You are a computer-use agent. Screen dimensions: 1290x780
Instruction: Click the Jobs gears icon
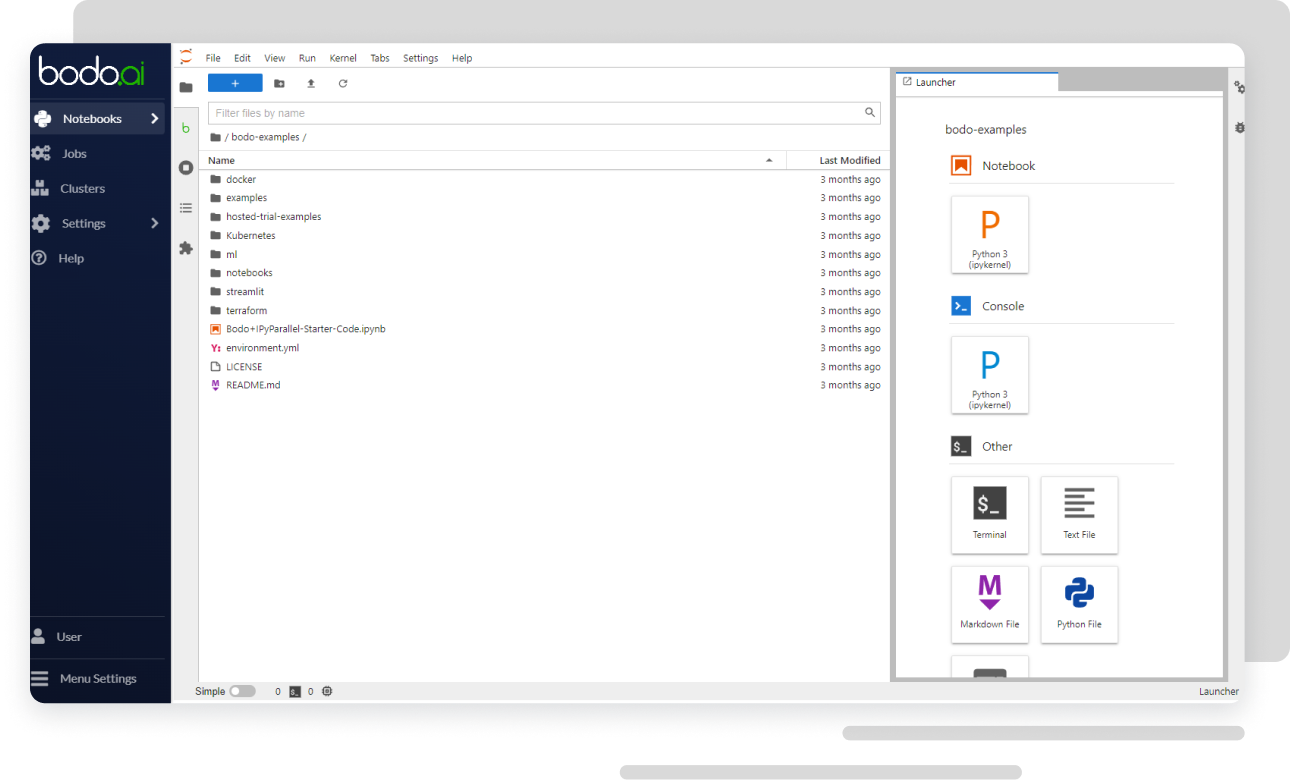[41, 154]
